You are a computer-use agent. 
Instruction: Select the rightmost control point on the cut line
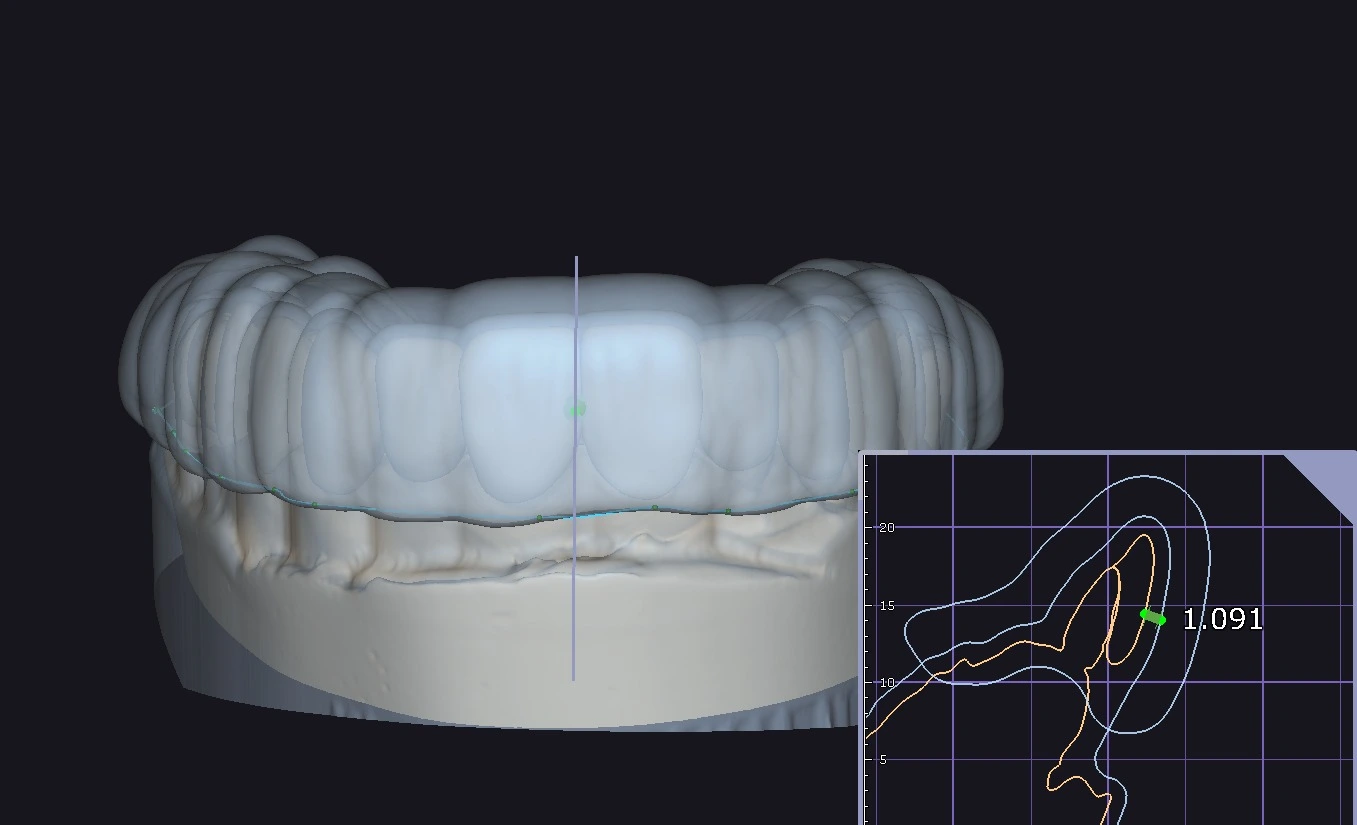coord(853,491)
